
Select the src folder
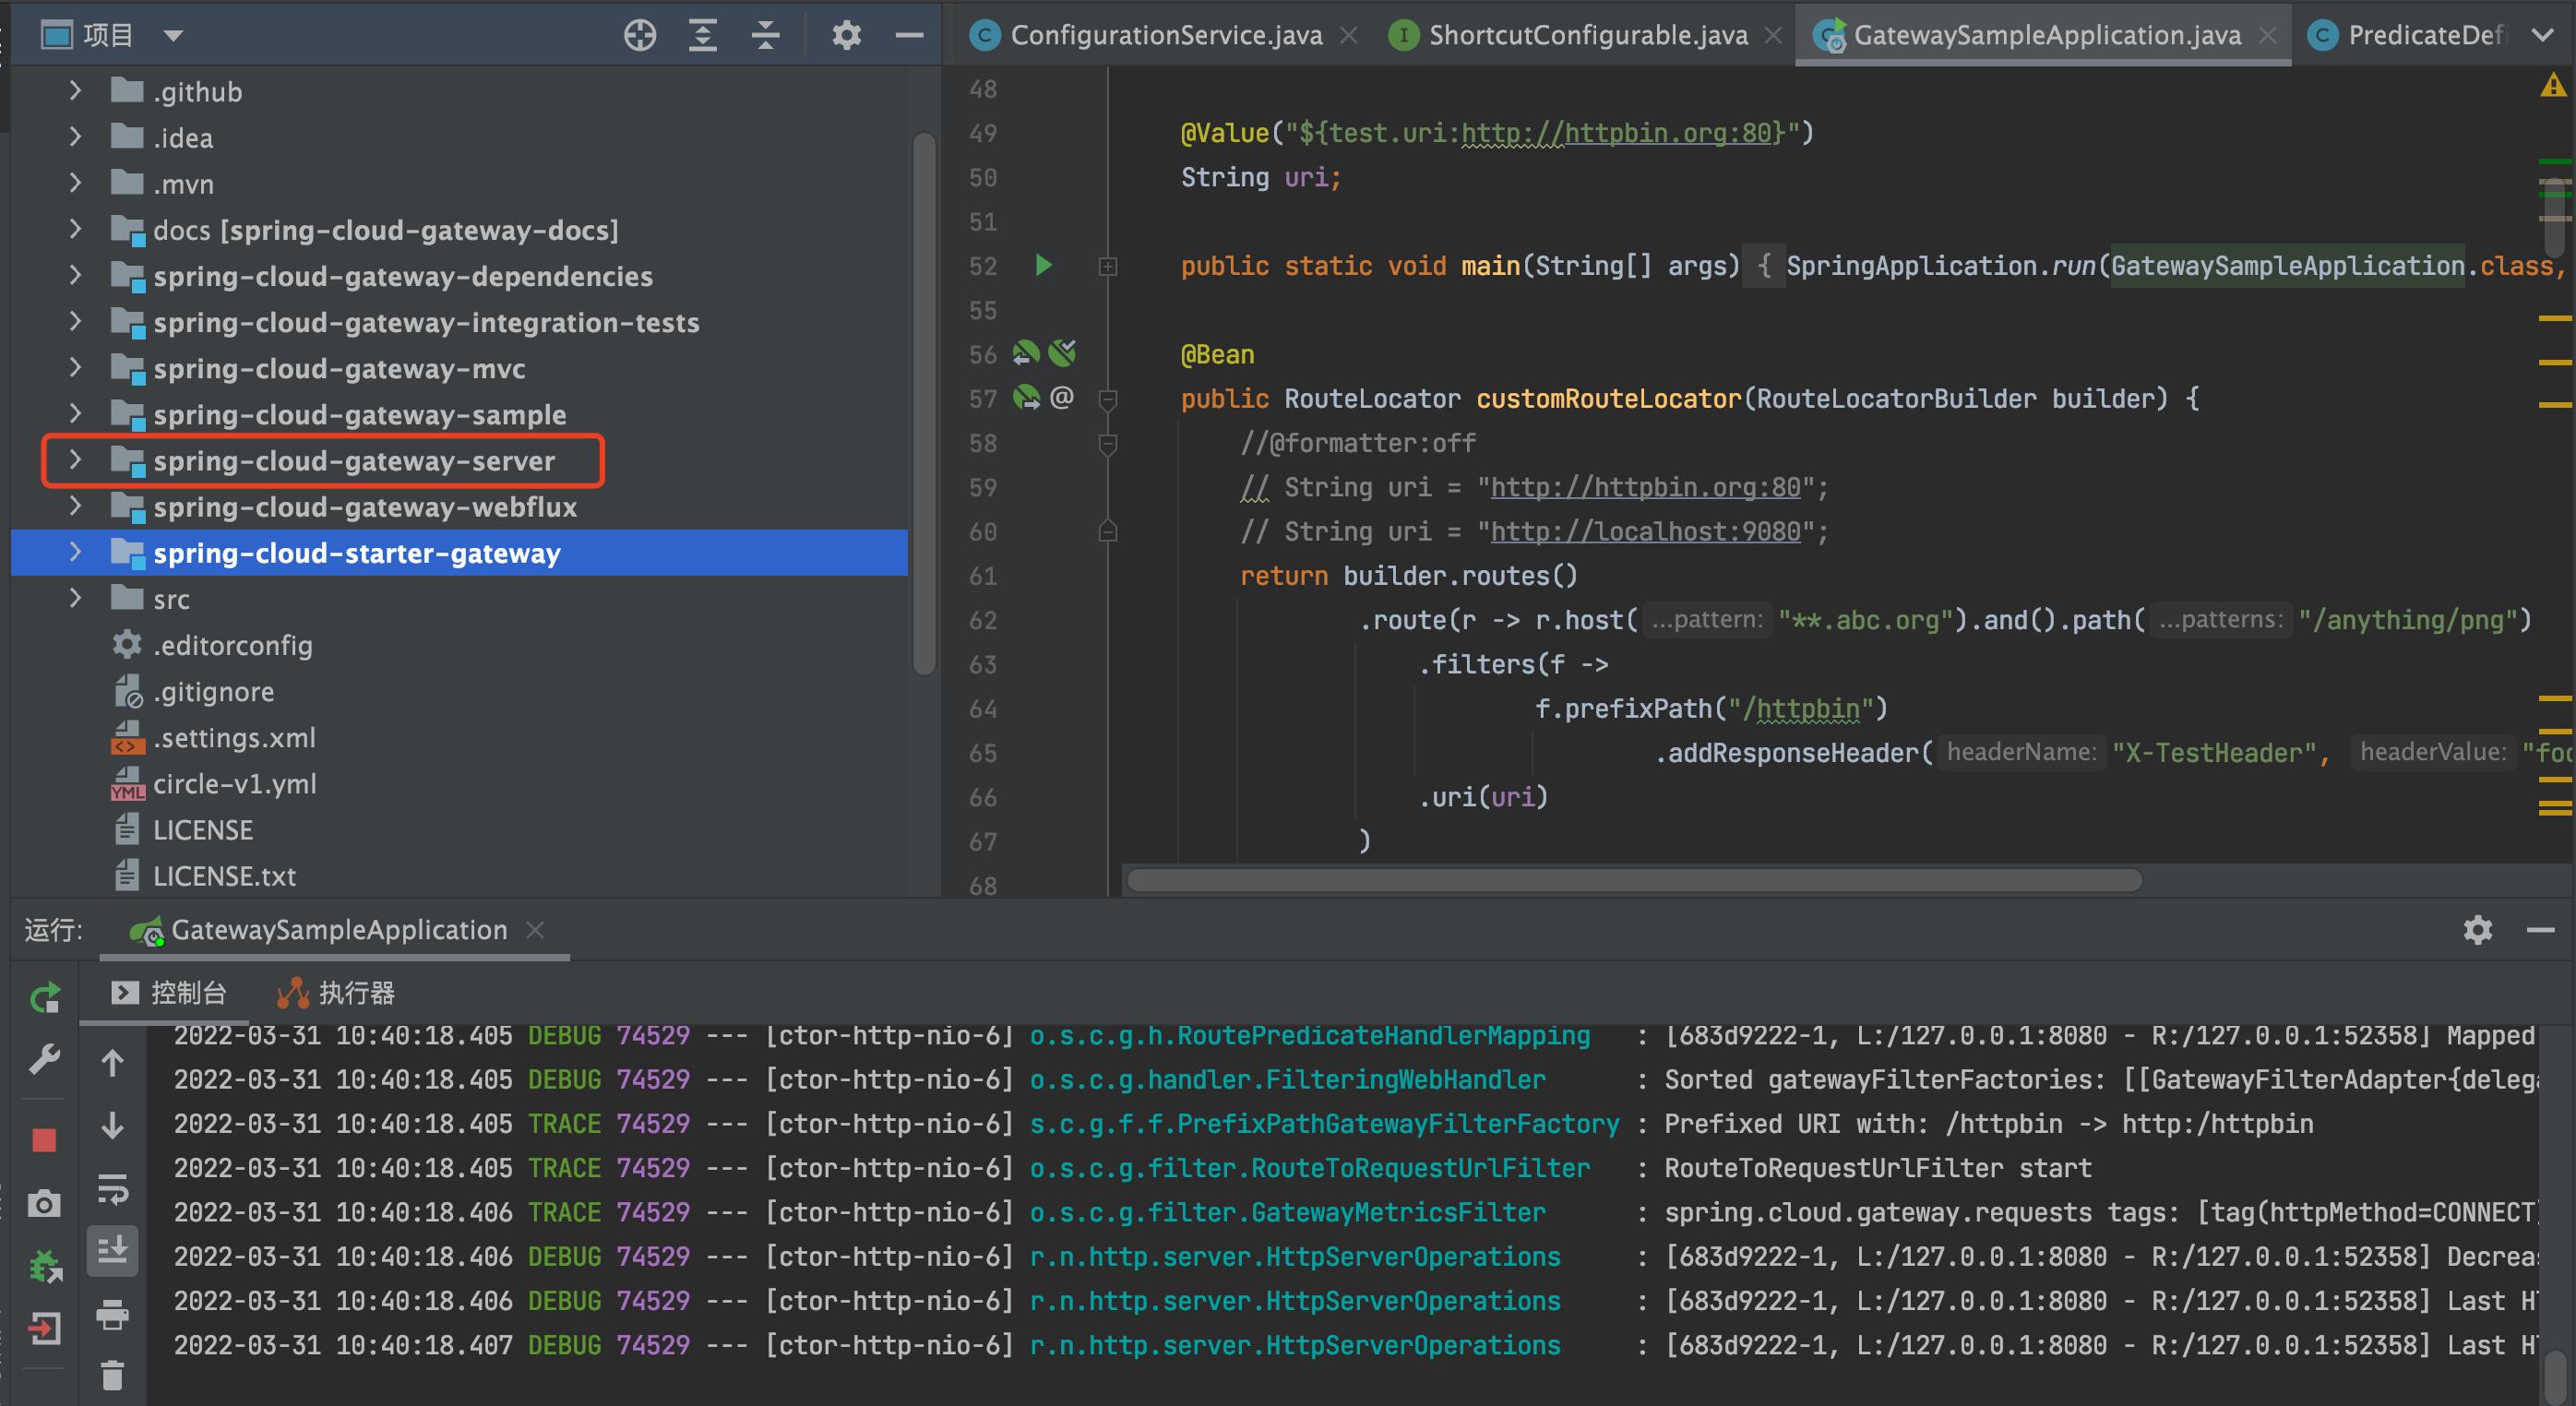[171, 599]
